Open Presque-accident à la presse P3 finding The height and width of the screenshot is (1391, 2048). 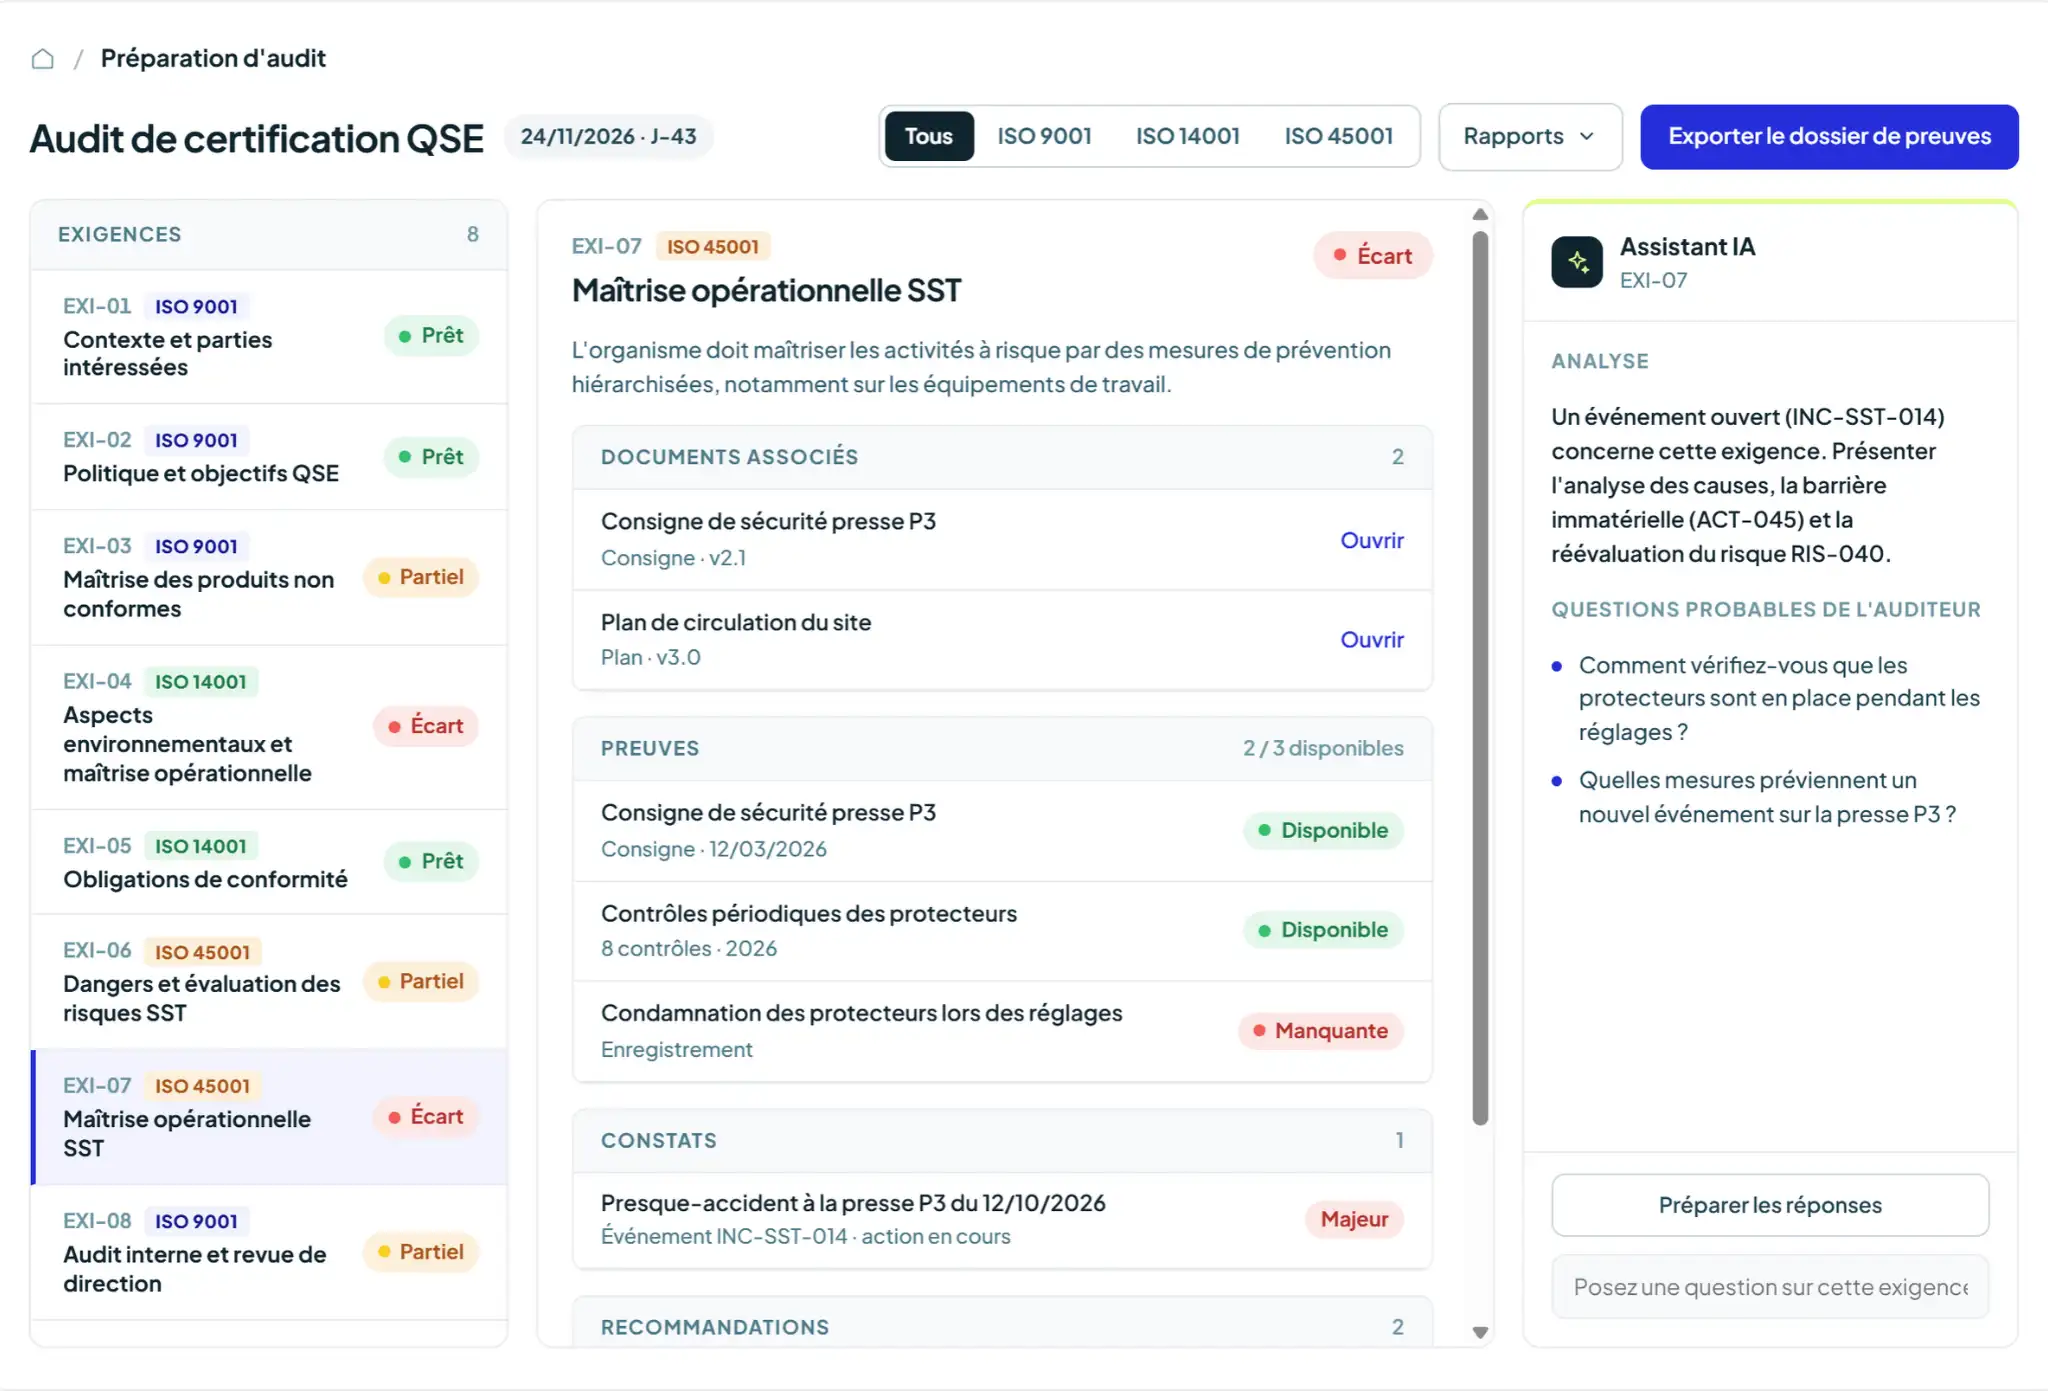point(1002,1220)
